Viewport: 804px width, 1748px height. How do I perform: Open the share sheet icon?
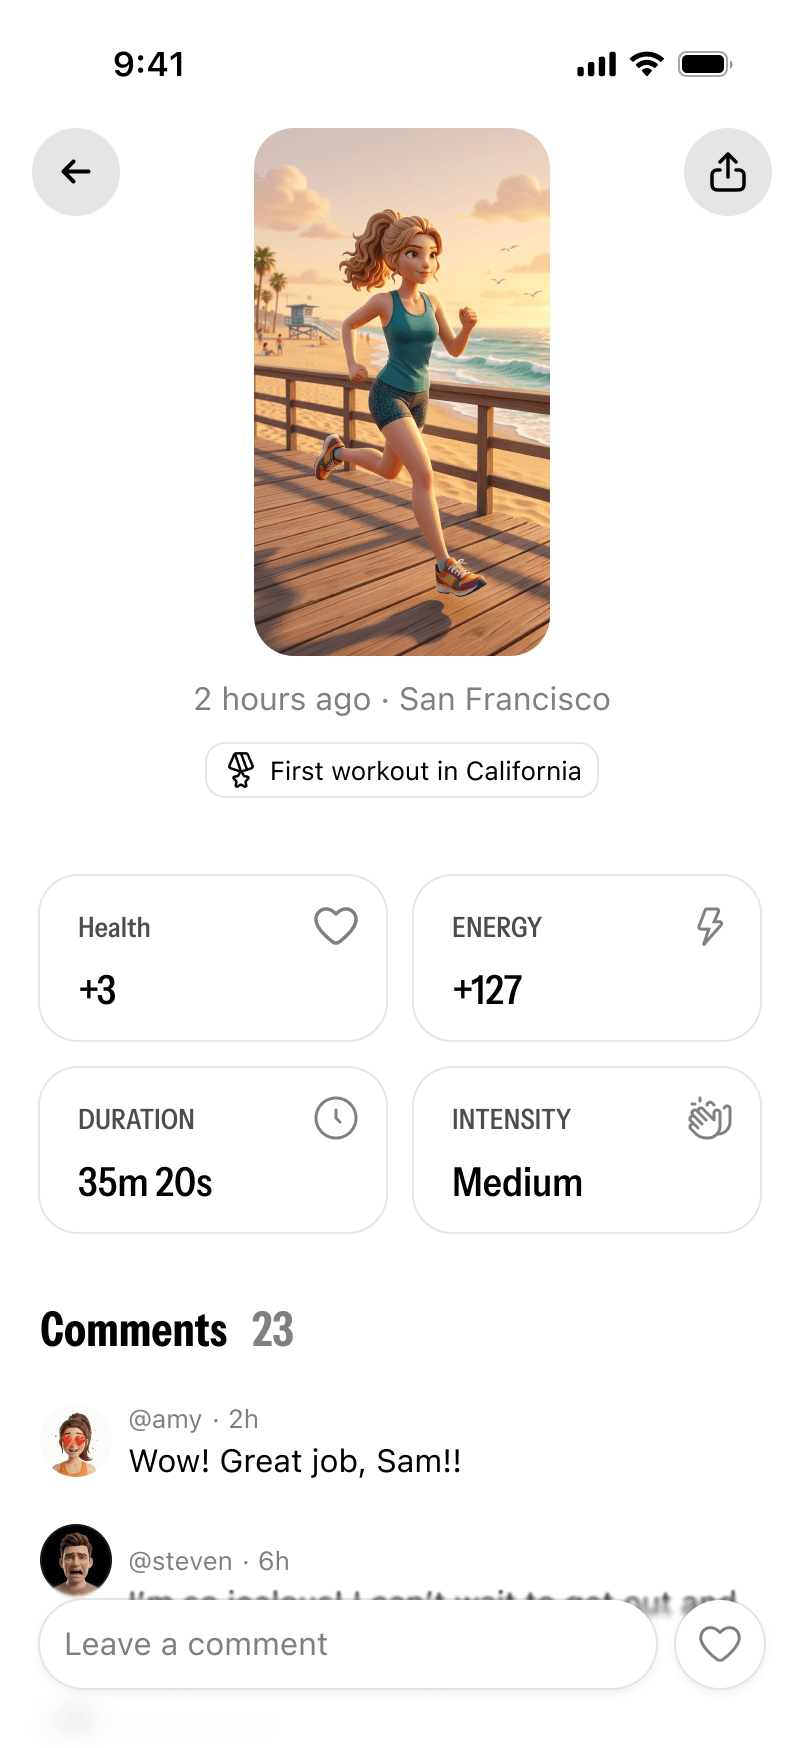[728, 172]
